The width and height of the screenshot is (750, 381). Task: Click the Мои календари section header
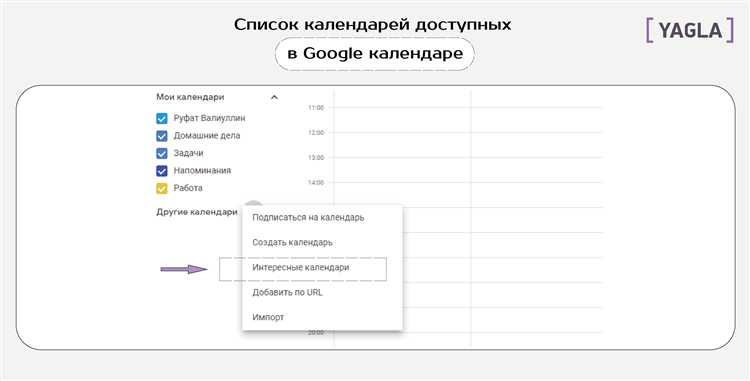pyautogui.click(x=190, y=97)
